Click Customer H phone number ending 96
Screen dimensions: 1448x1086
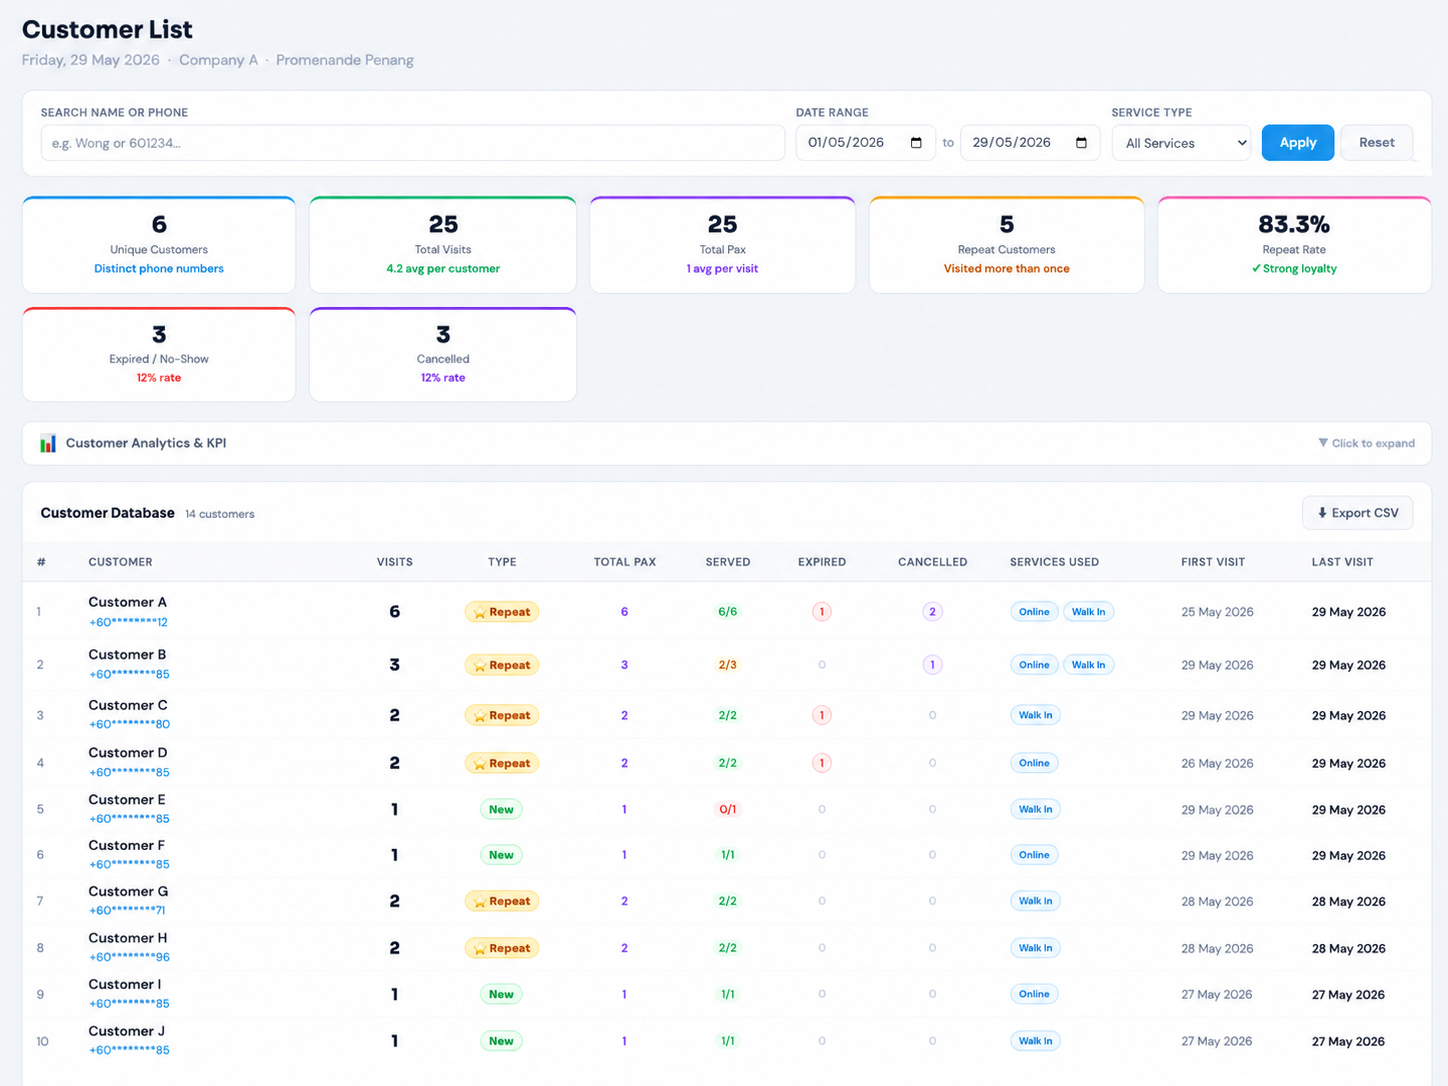click(x=129, y=957)
